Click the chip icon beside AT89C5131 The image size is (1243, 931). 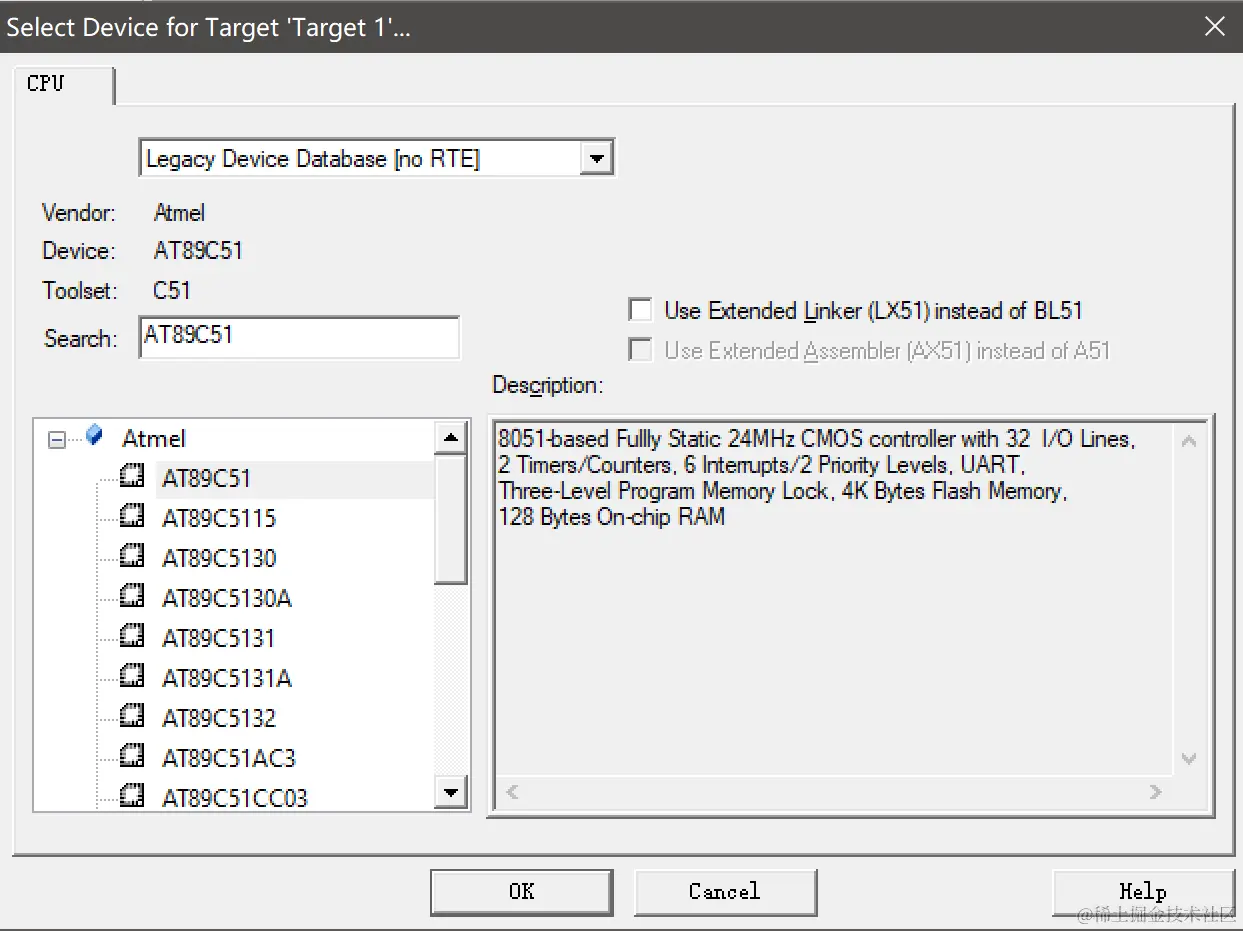click(x=132, y=637)
